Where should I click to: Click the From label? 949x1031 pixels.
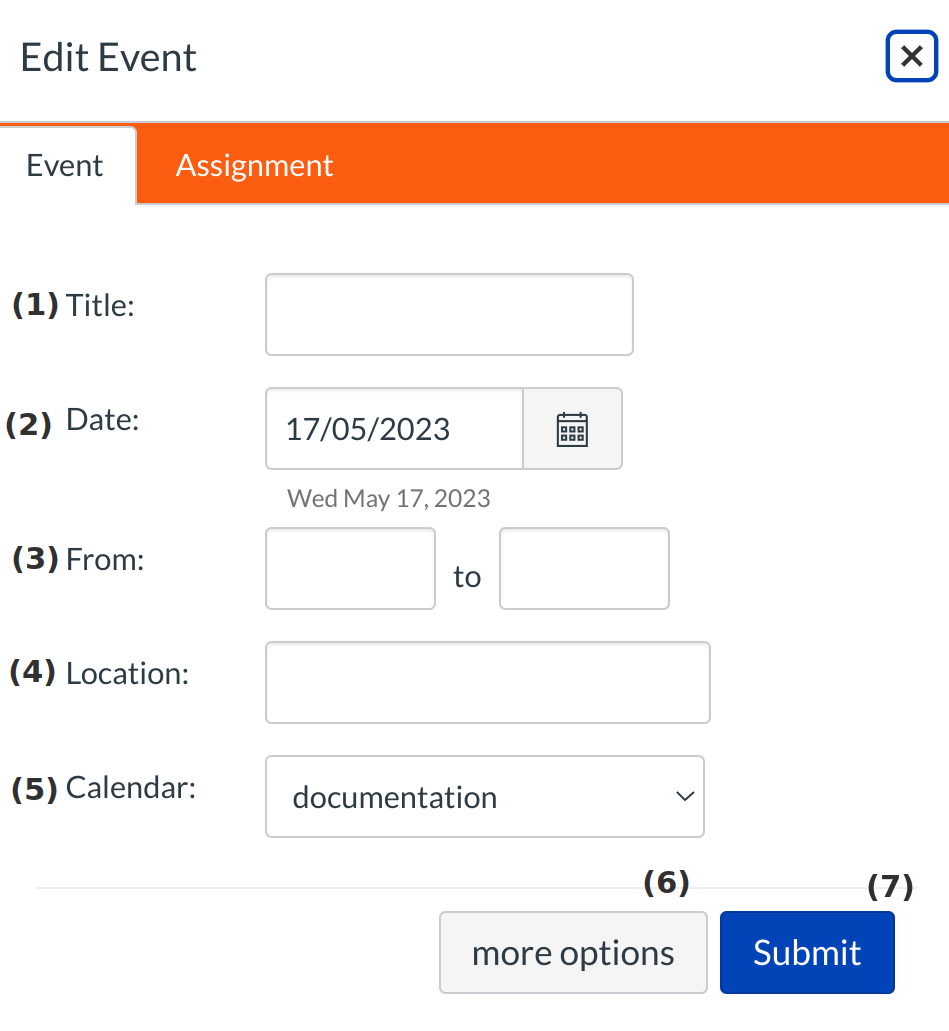pos(105,559)
